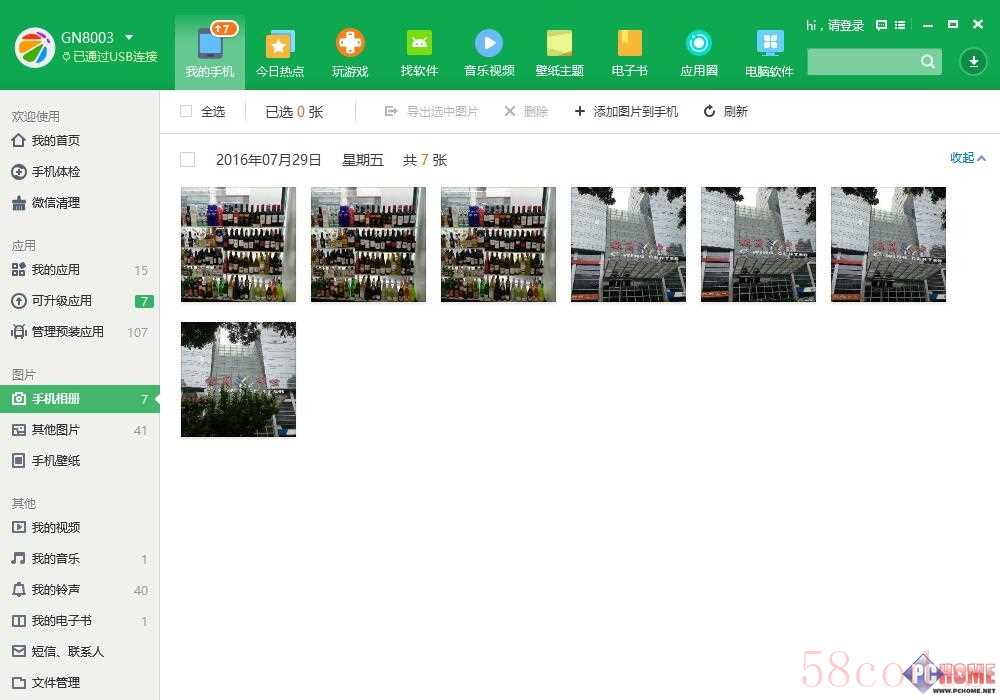Focus the top search field
The width and height of the screenshot is (1000, 700).
(874, 62)
